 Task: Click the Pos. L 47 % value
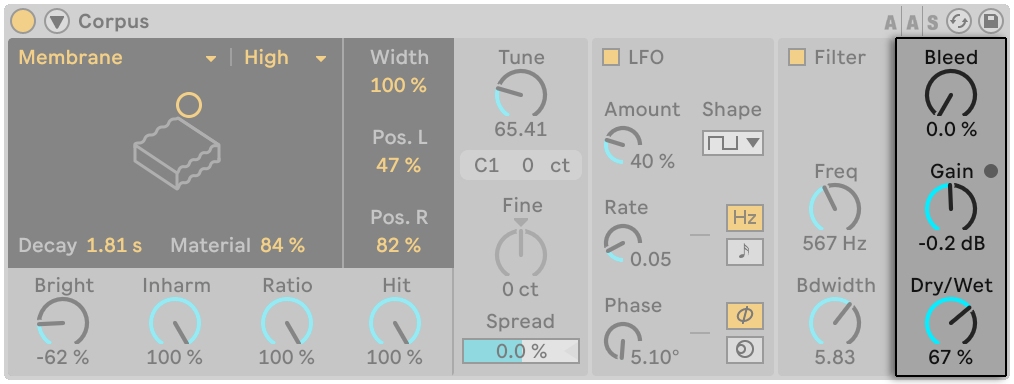399,165
